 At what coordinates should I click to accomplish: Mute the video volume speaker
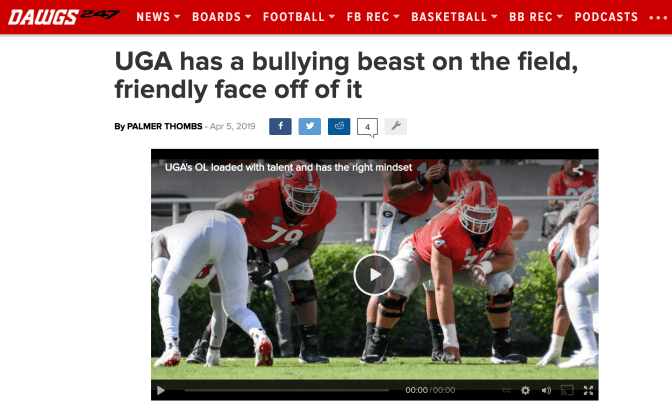click(546, 390)
